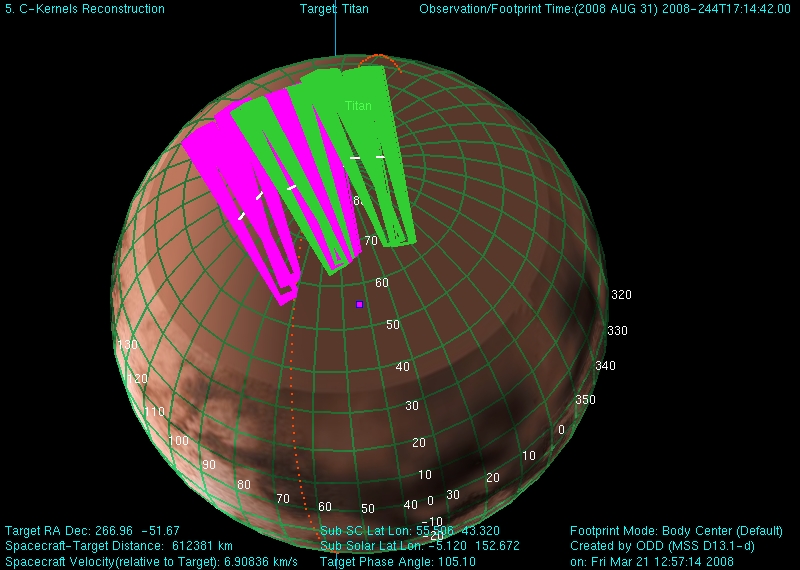800x570 pixels.
Task: Click latitude label "60" above the magenta square
Action: click(x=382, y=282)
